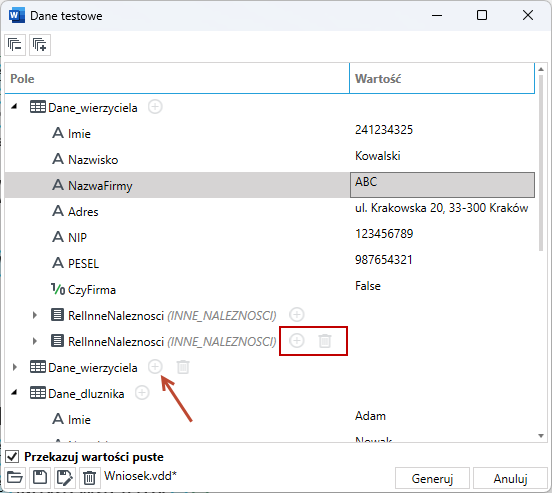Image resolution: width=552 pixels, height=493 pixels.
Task: Click the ABC value input field
Action: click(x=442, y=185)
